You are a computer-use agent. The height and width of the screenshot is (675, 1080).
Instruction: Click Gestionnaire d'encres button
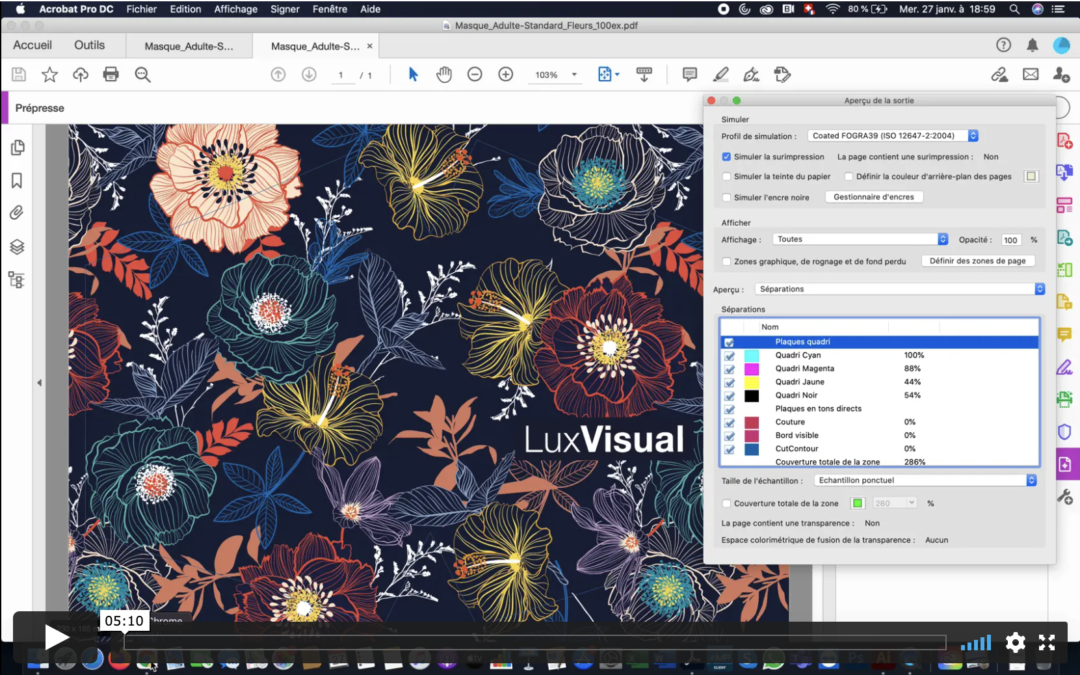point(874,197)
